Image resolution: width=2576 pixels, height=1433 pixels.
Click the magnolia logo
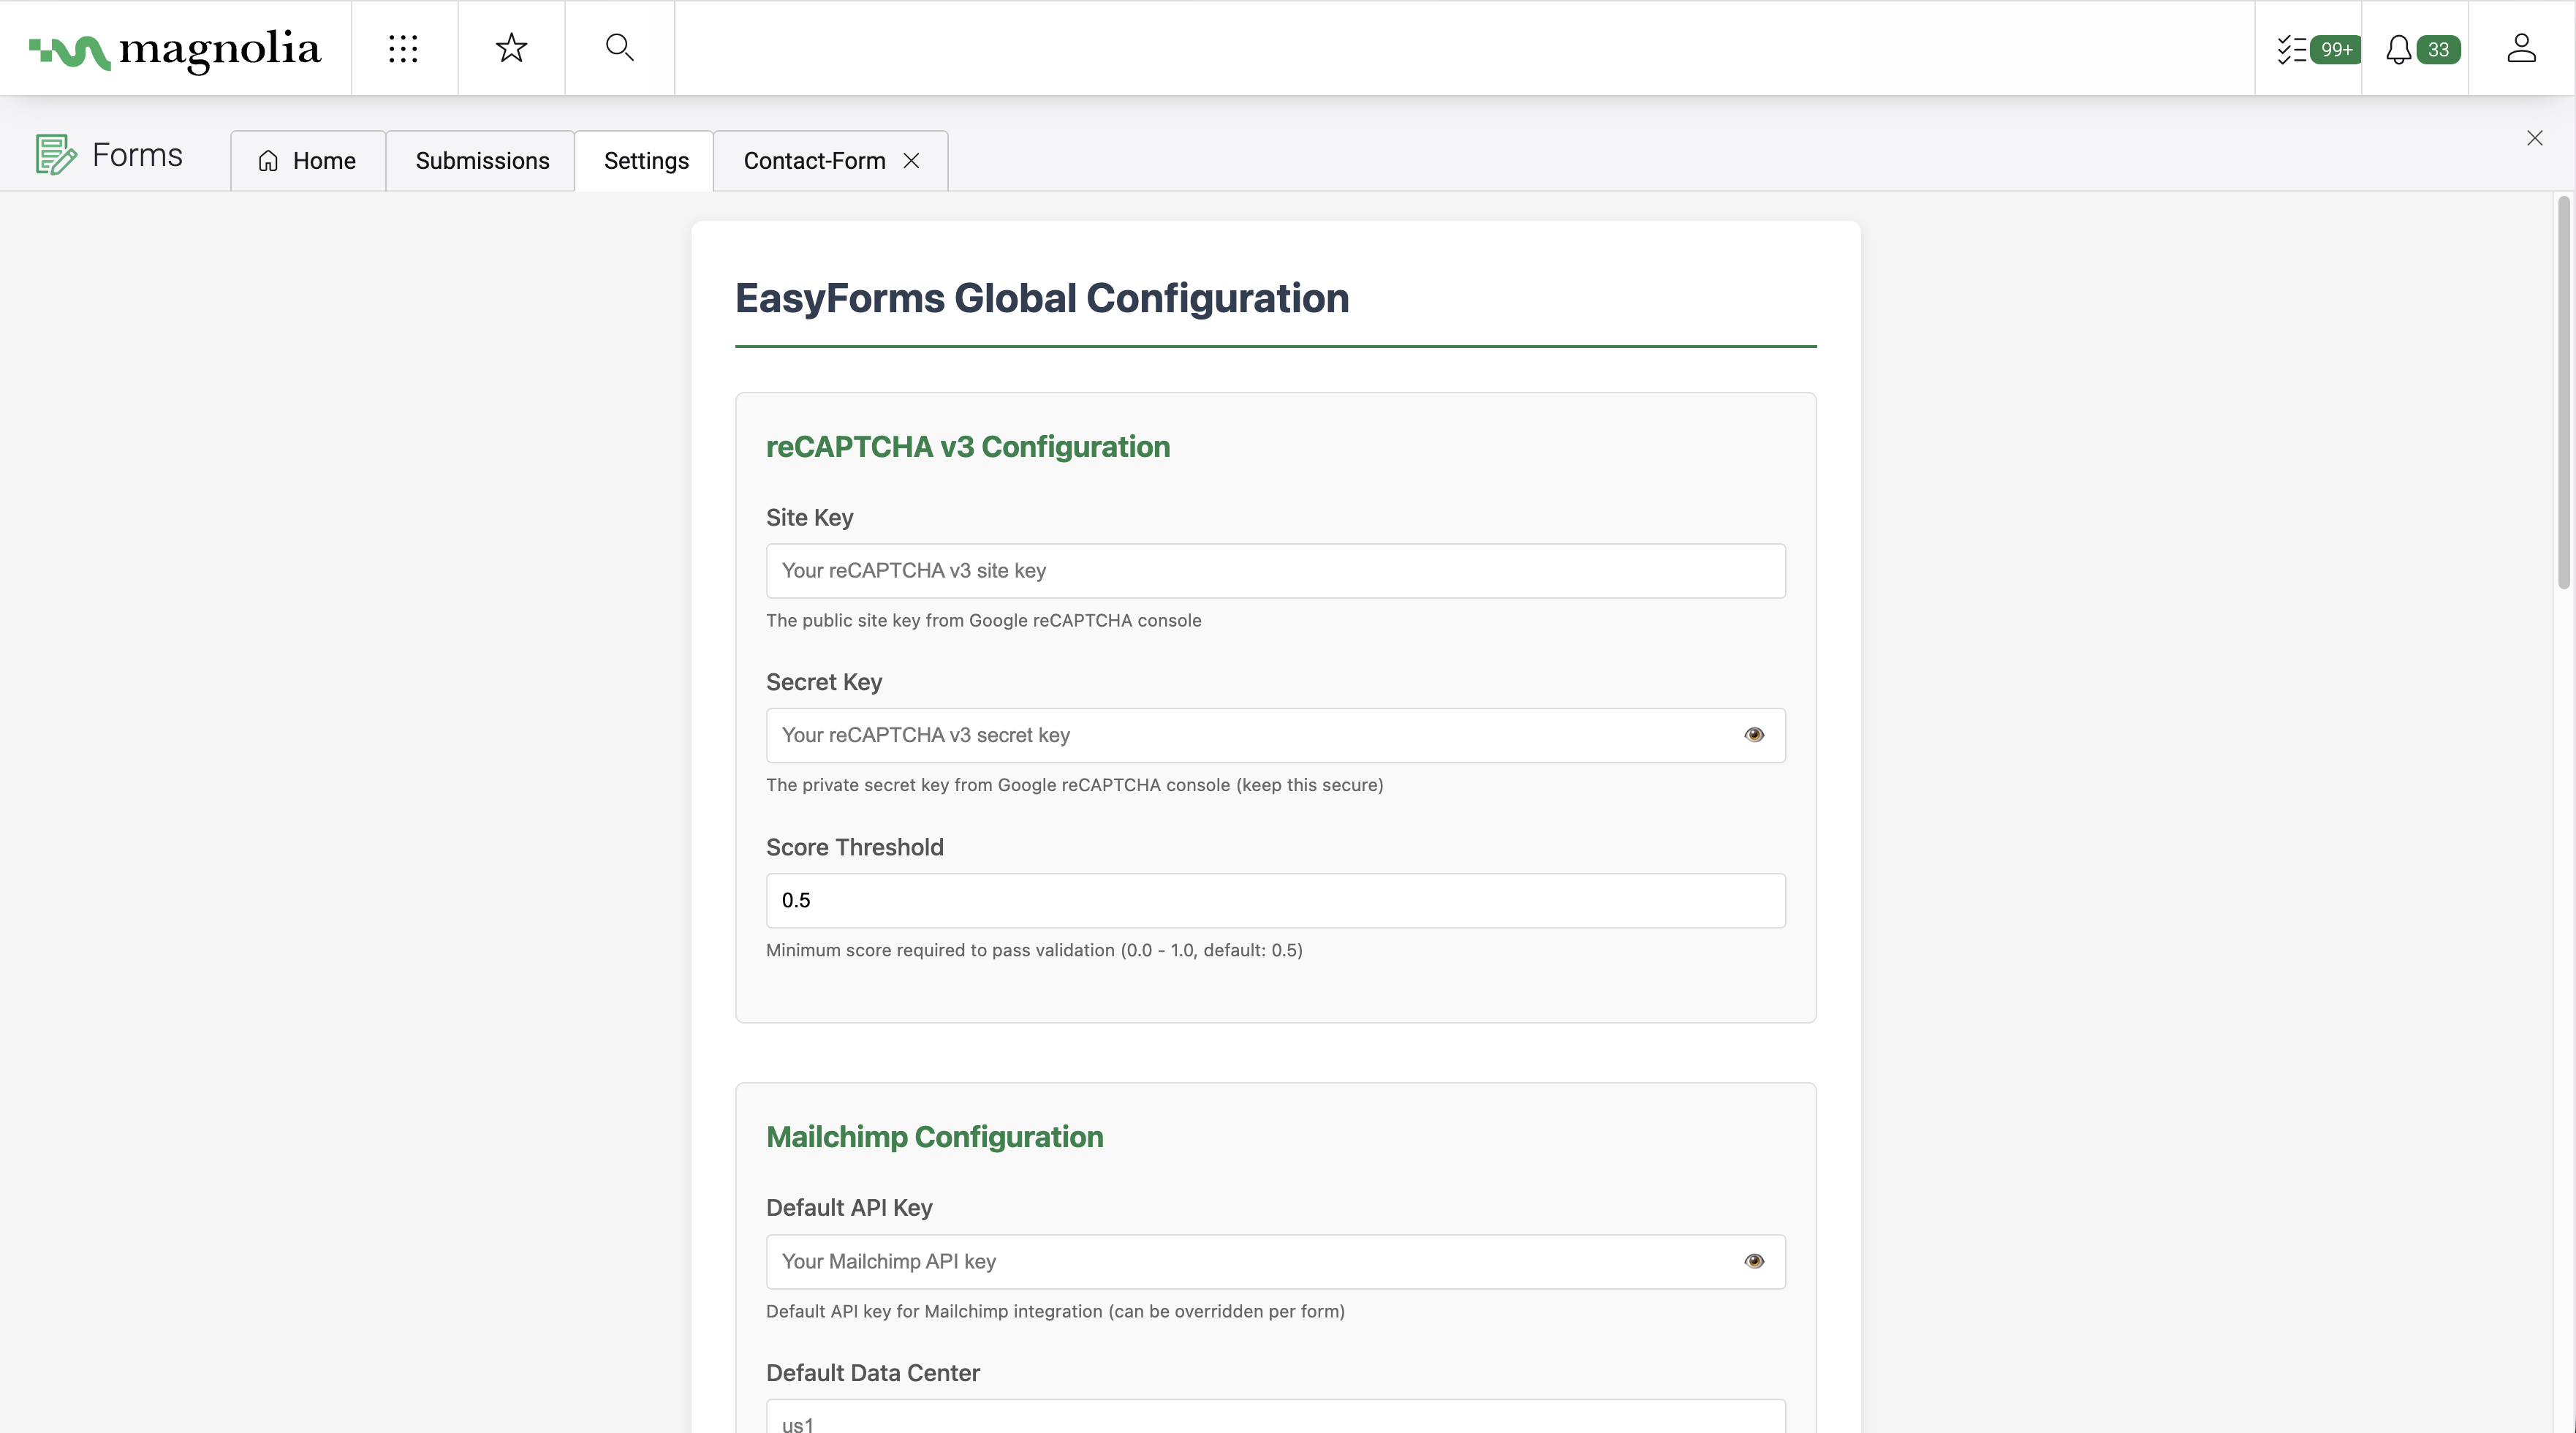click(x=175, y=49)
